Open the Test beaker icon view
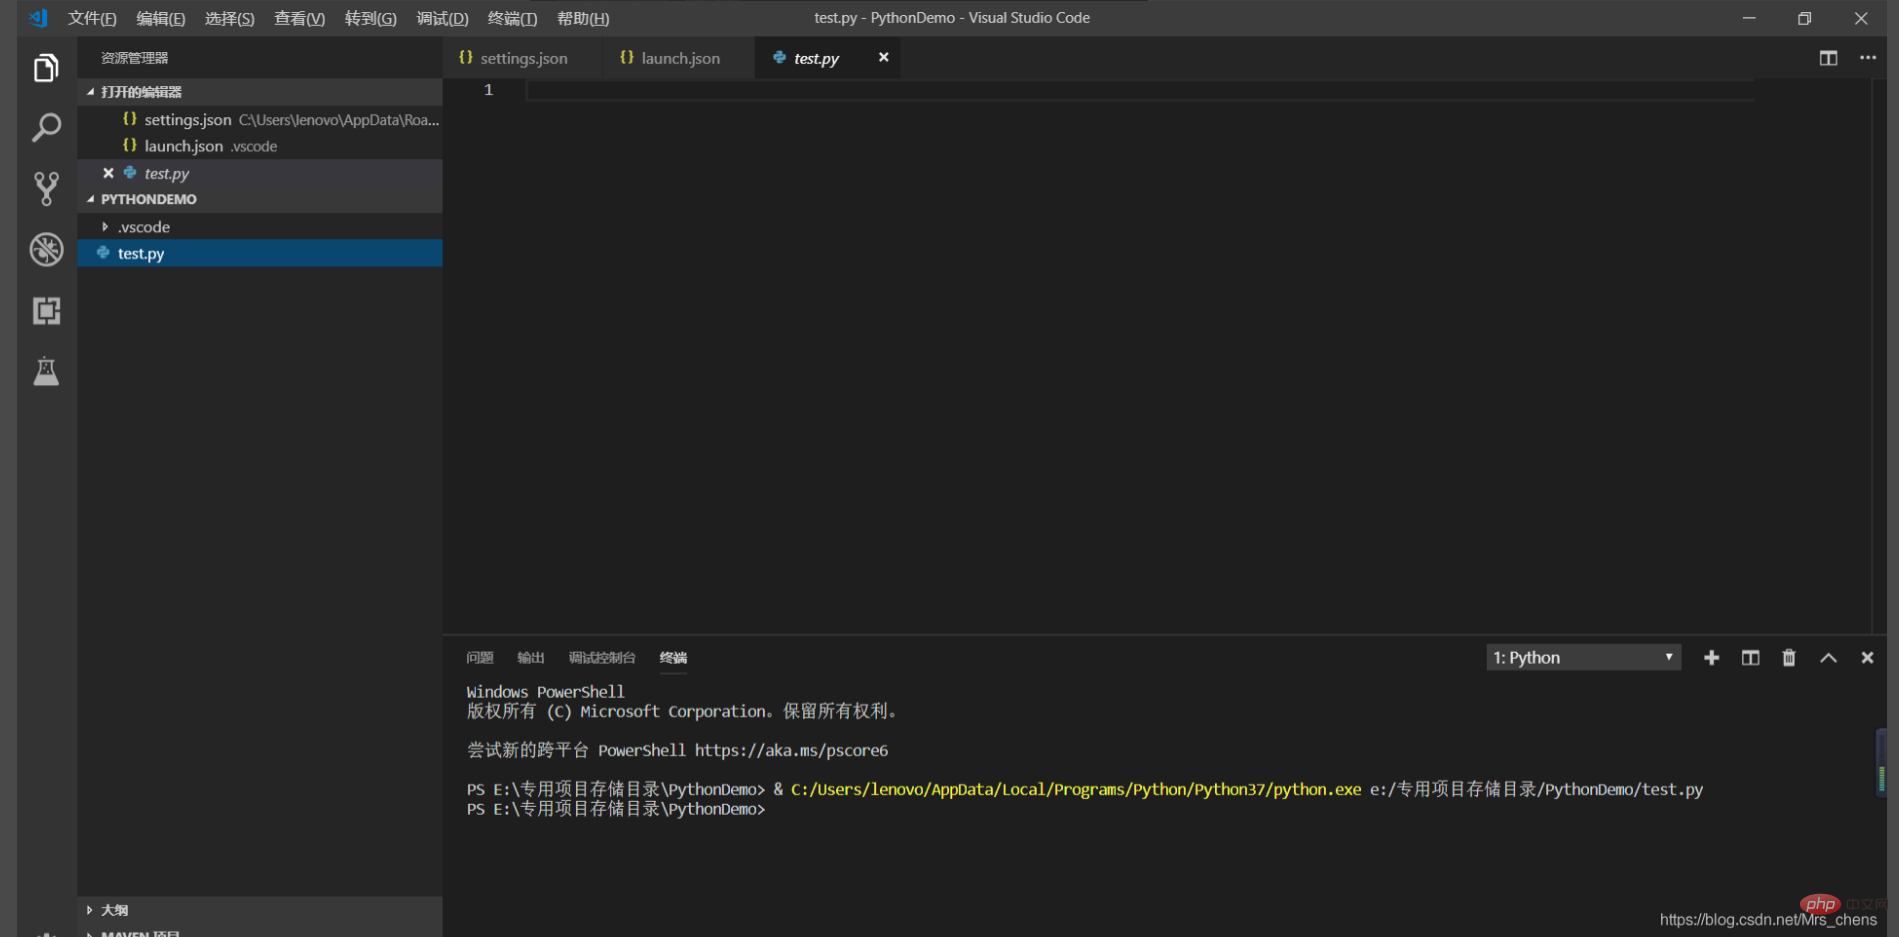Screen dimensions: 1899x937 [x=46, y=372]
